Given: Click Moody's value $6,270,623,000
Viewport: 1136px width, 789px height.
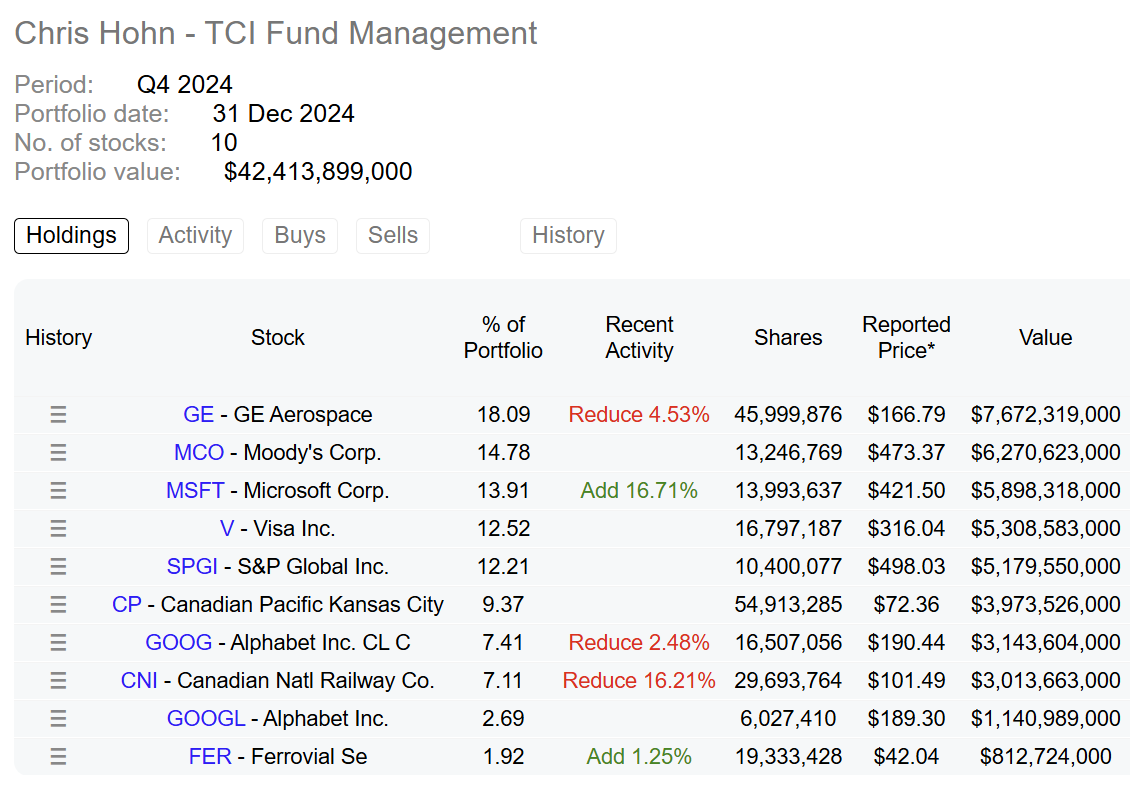Looking at the screenshot, I should click(x=1045, y=453).
